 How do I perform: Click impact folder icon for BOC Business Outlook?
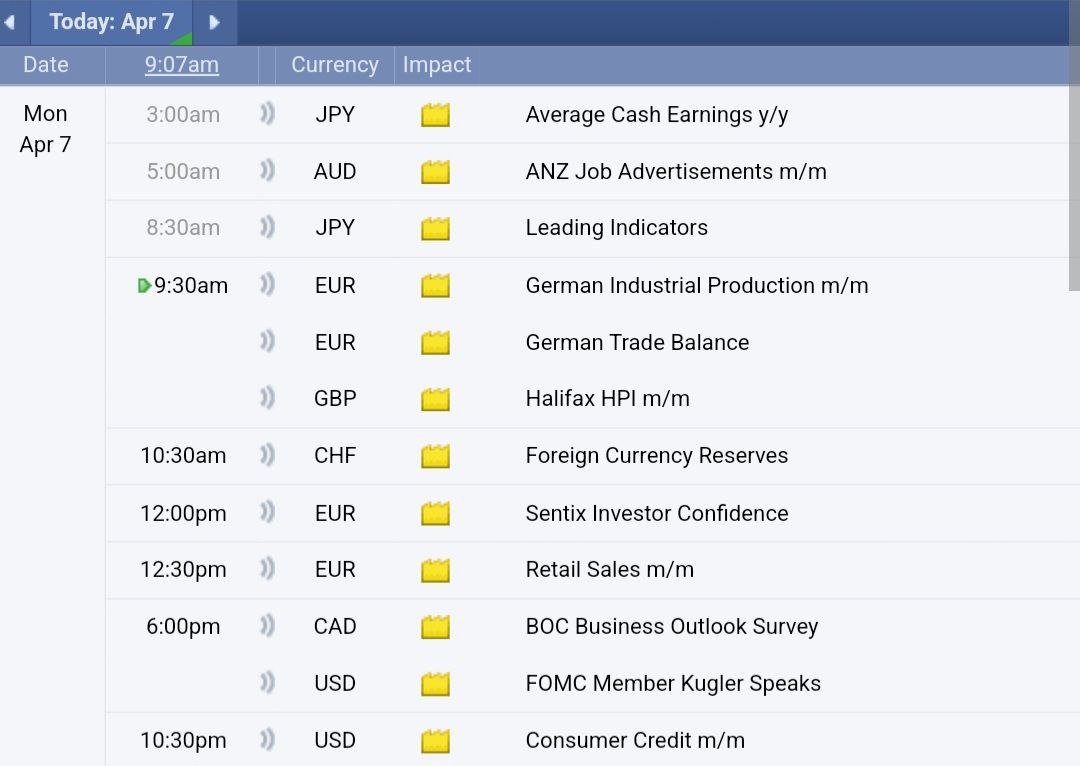[x=435, y=628]
